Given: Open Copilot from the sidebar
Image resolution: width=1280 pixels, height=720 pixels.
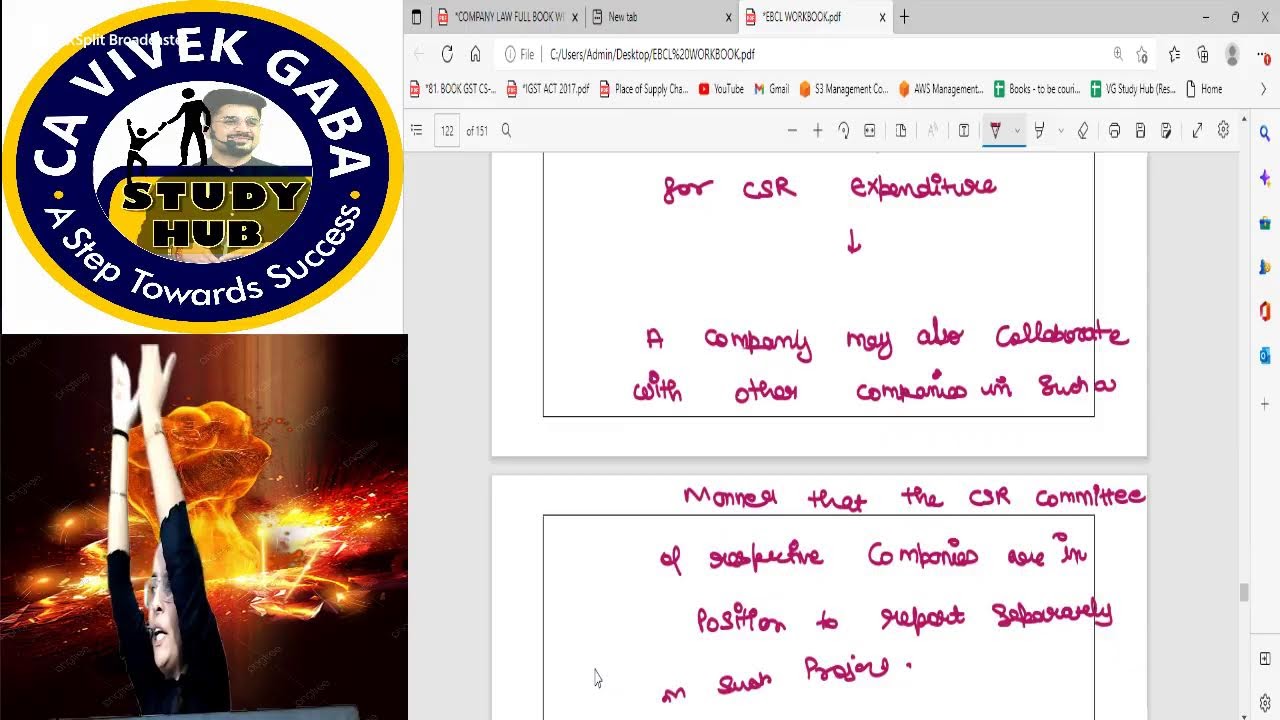Looking at the screenshot, I should point(1265,177).
